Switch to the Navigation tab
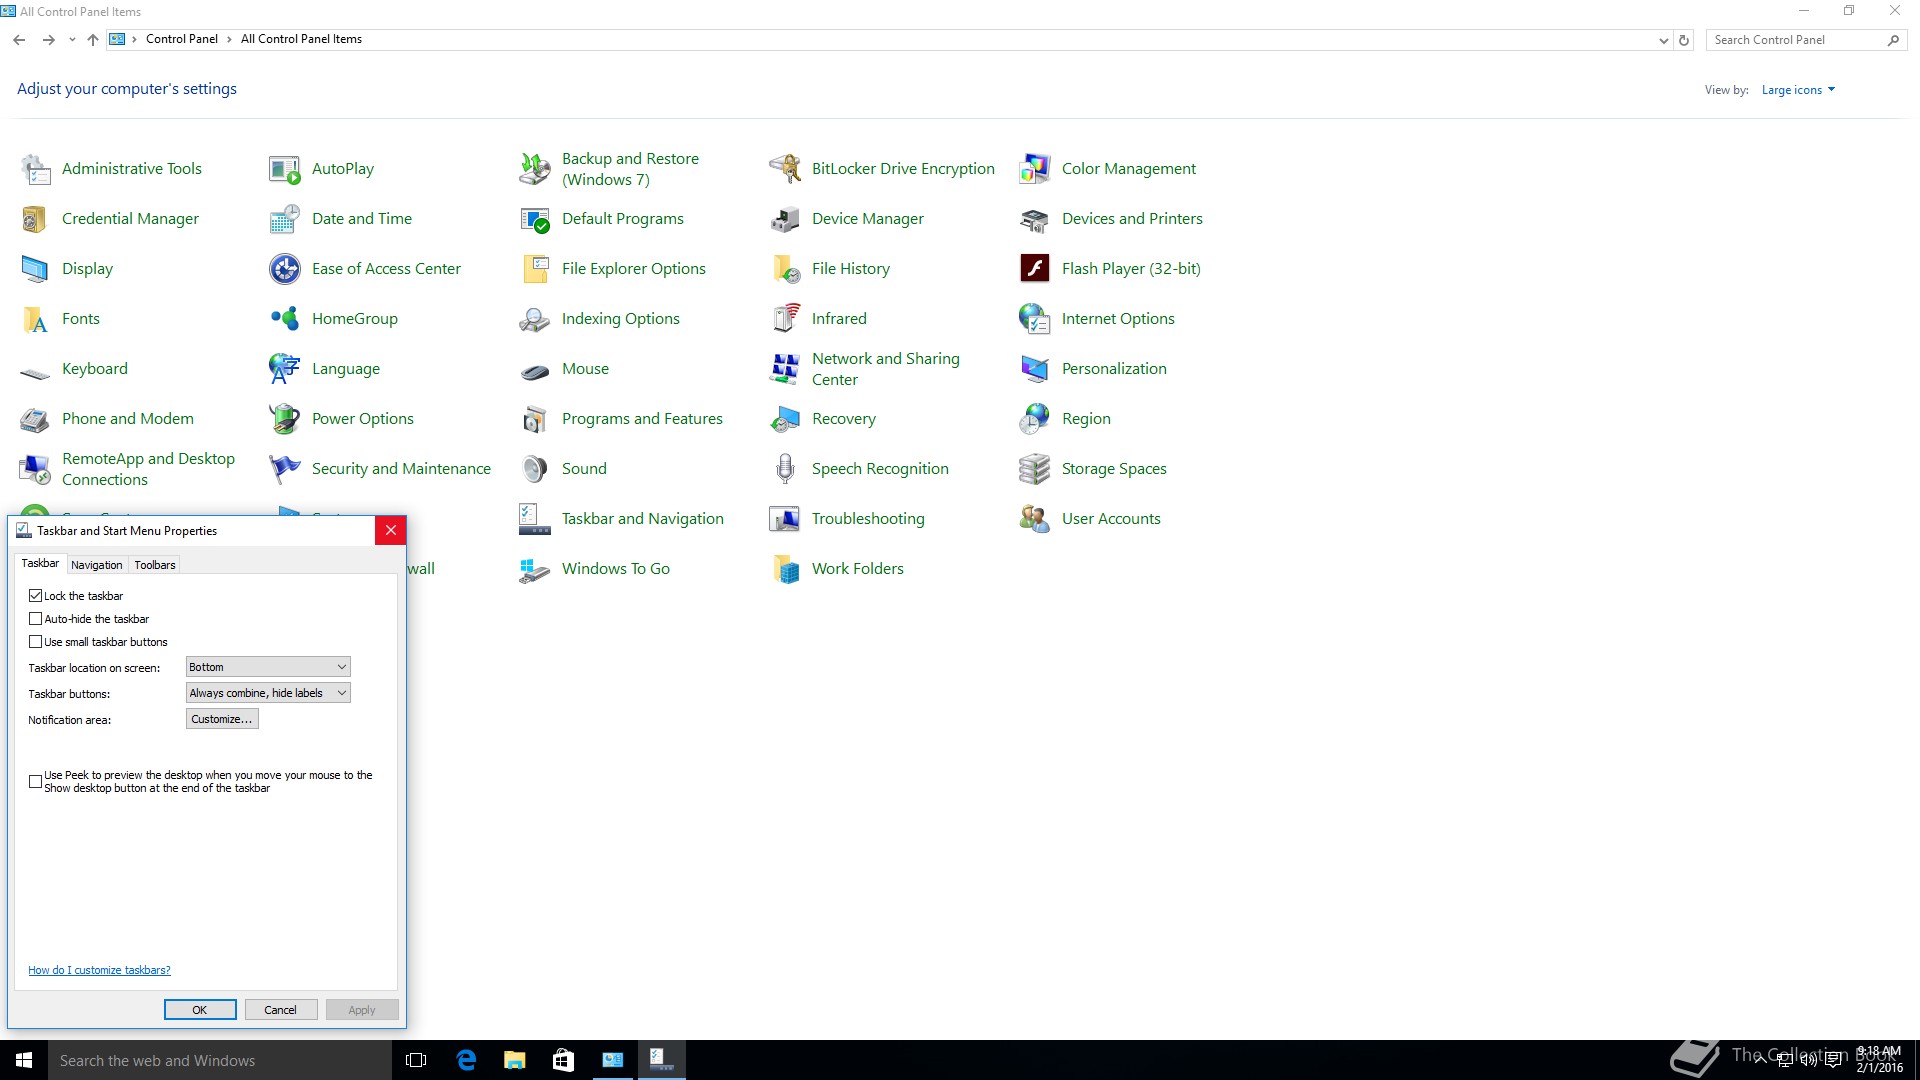 click(x=97, y=565)
